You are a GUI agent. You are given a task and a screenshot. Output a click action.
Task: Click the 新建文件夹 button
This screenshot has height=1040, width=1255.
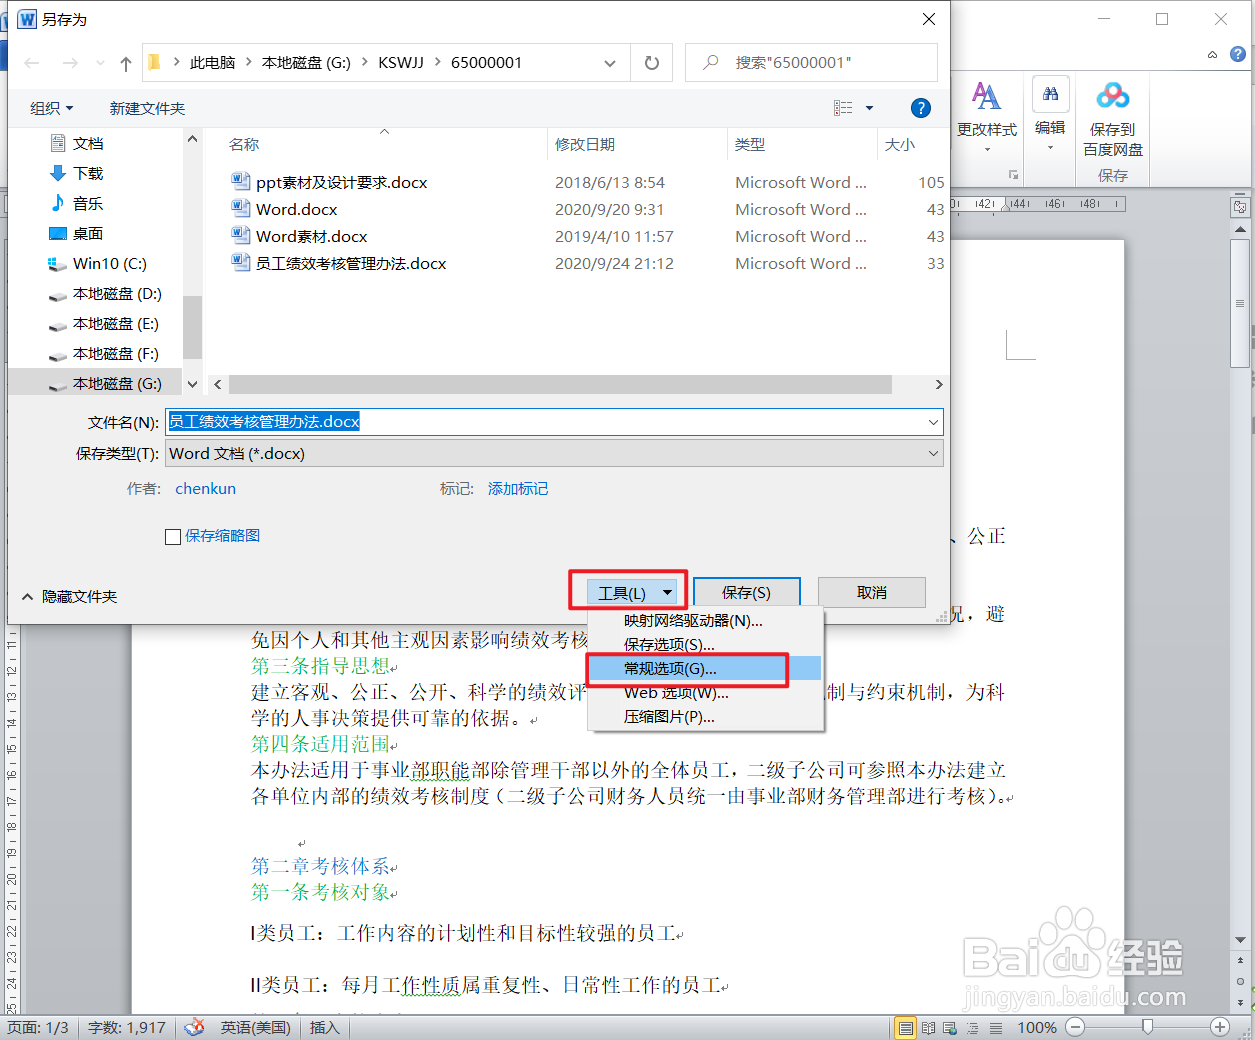147,108
